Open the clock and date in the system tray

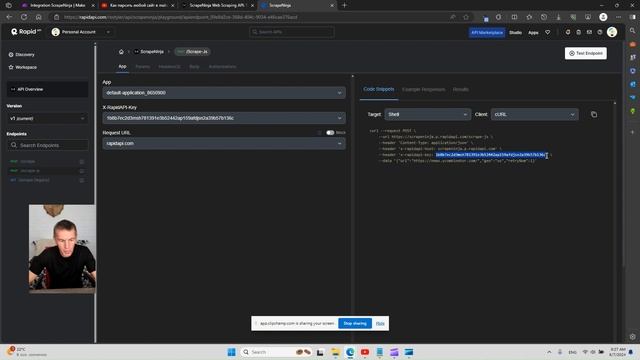pos(617,352)
